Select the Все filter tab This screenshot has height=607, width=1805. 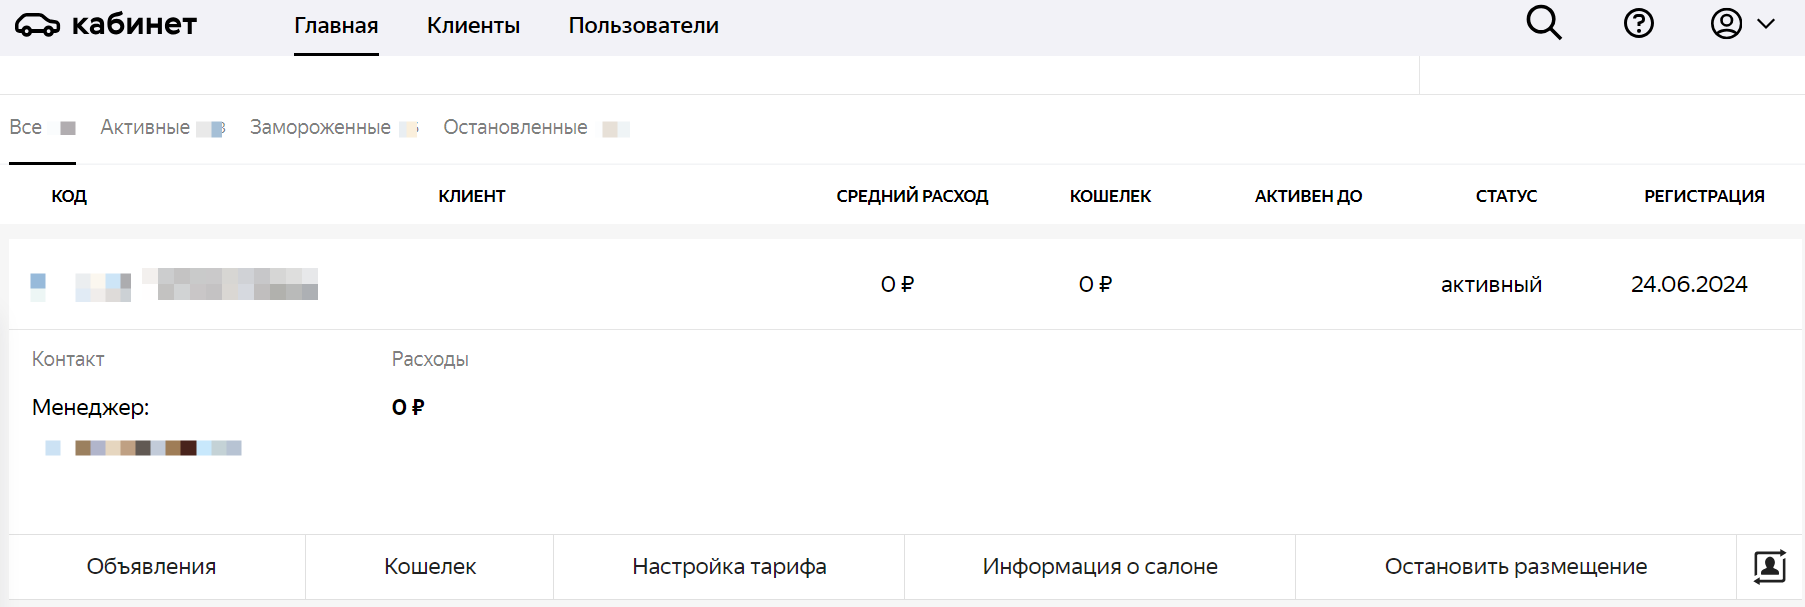(x=27, y=128)
